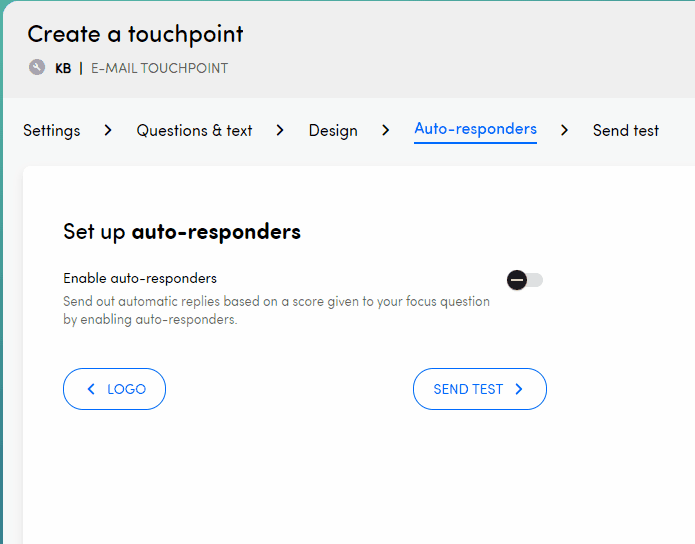The height and width of the screenshot is (544, 695).
Task: Click the chevron after Auto-responders step
Action: click(x=565, y=130)
